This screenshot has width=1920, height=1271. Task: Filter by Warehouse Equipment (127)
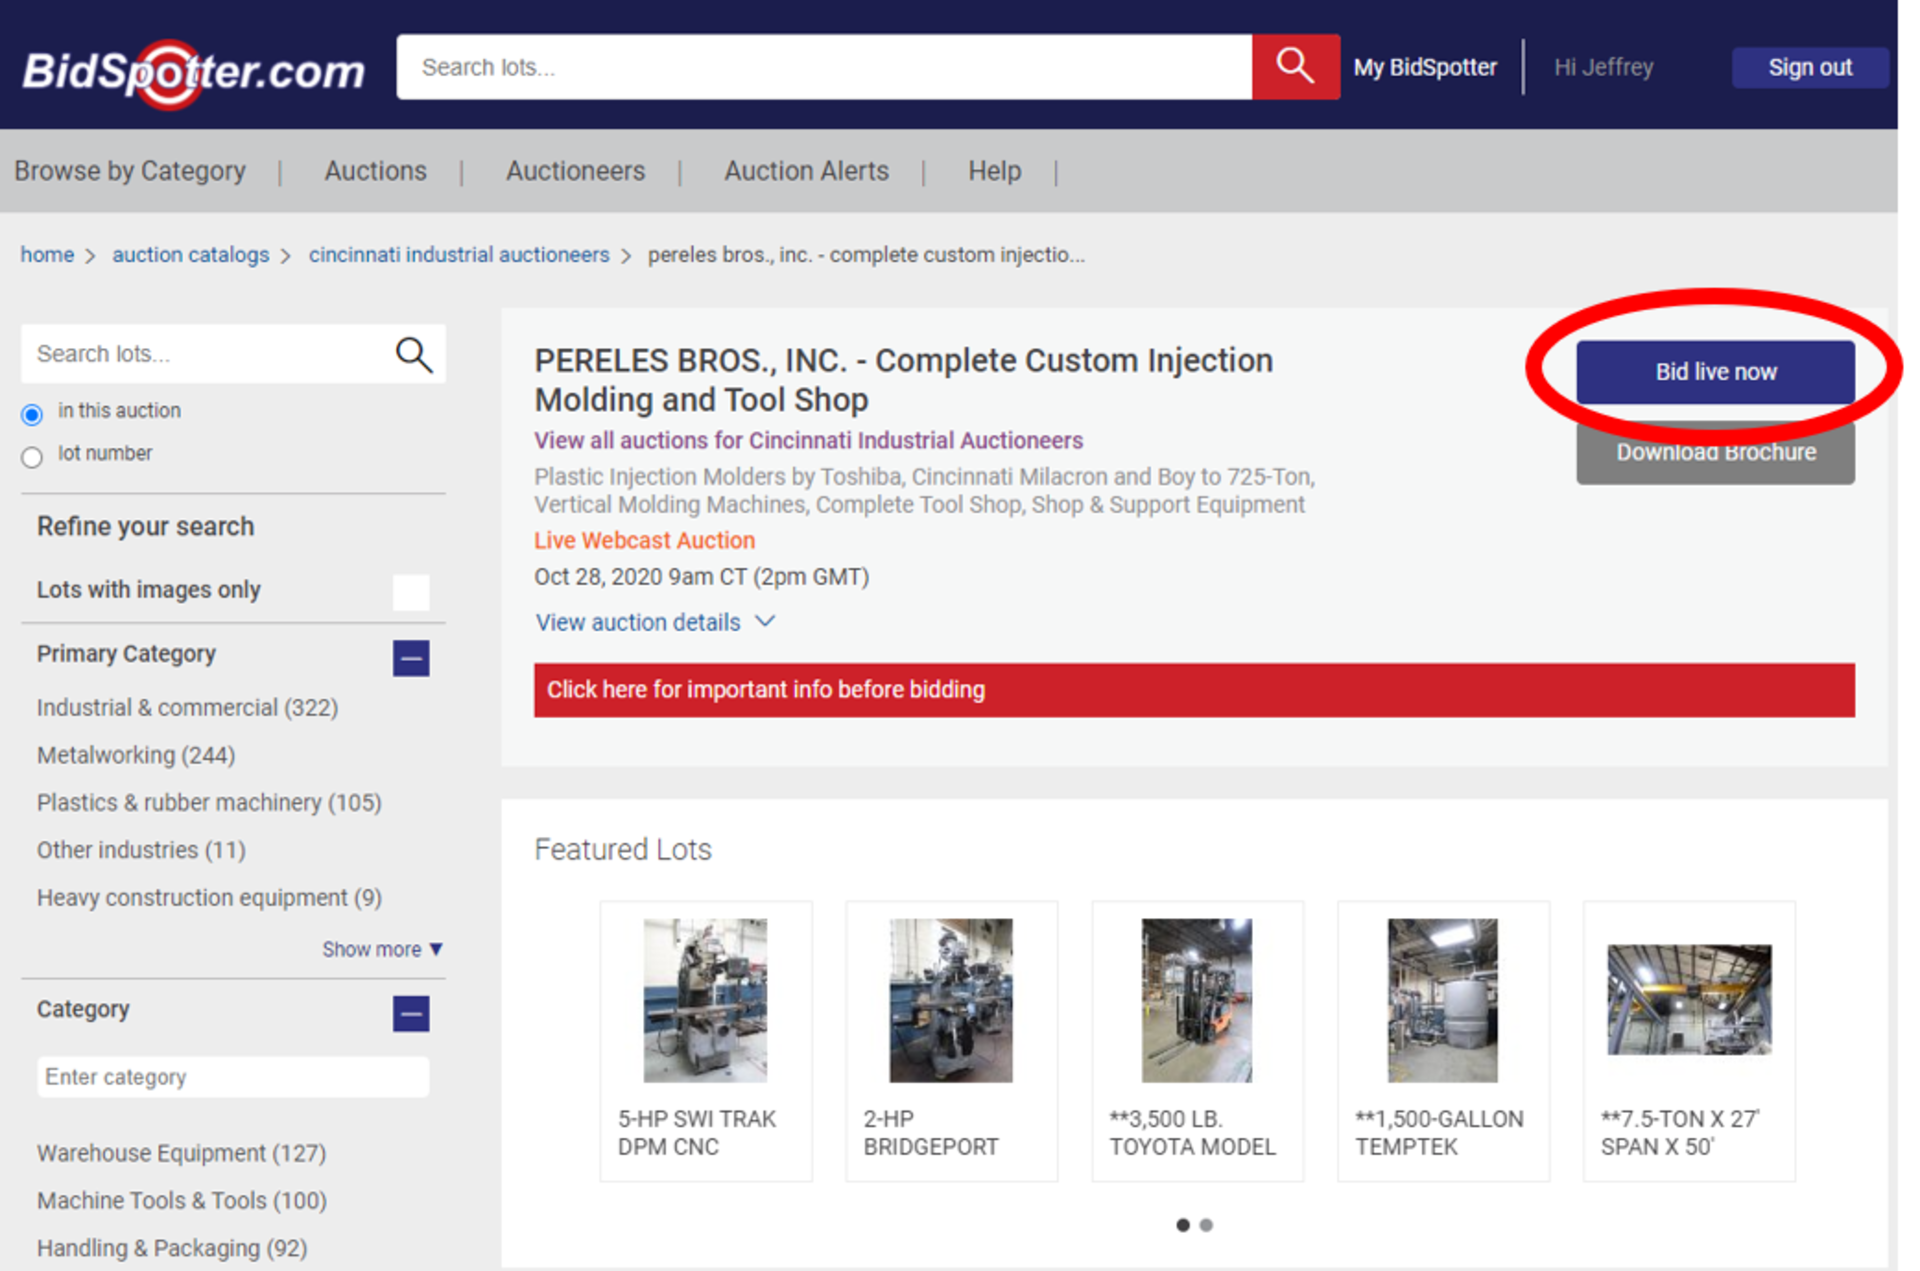pyautogui.click(x=181, y=1153)
